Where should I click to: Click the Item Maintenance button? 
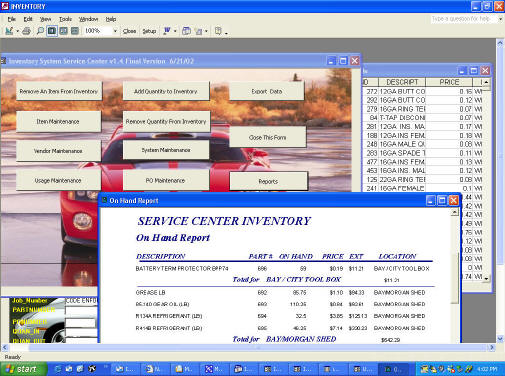click(x=58, y=122)
